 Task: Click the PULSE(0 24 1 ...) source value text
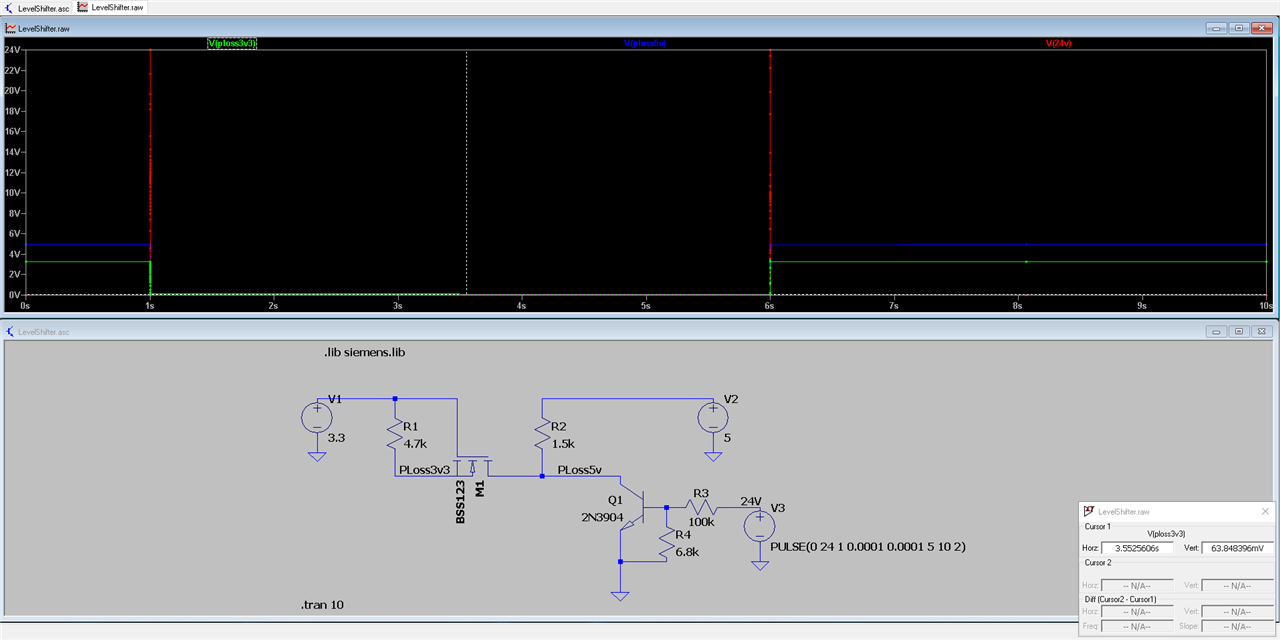tap(868, 547)
